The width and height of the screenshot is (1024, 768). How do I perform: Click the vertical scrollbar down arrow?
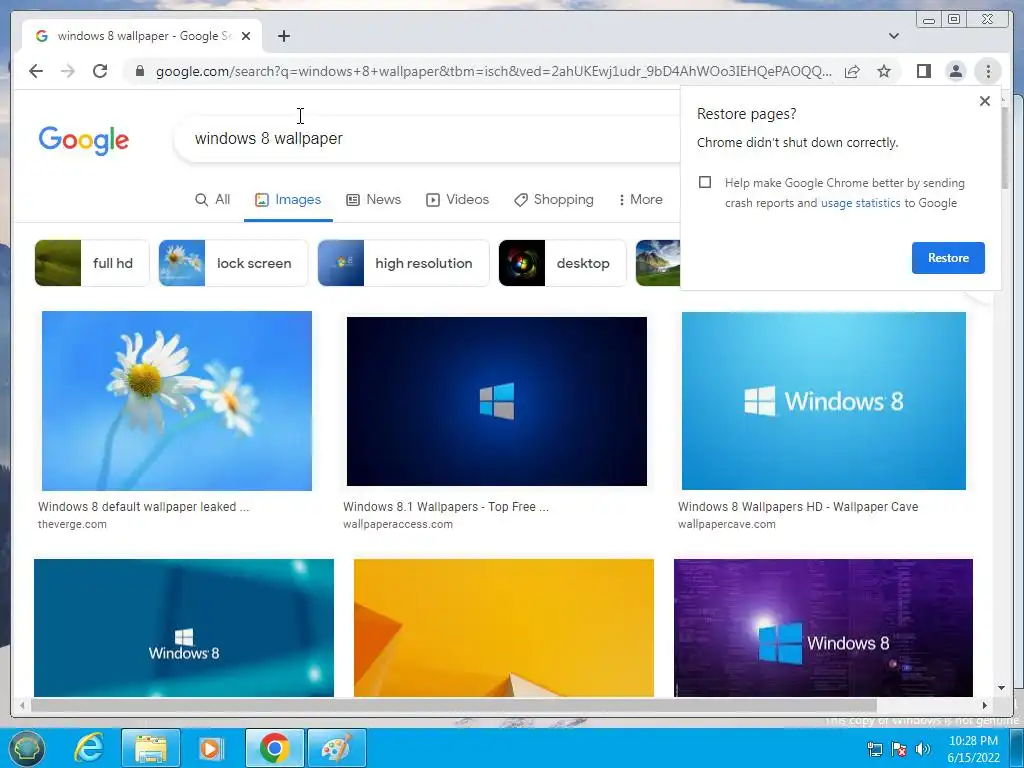(1001, 688)
